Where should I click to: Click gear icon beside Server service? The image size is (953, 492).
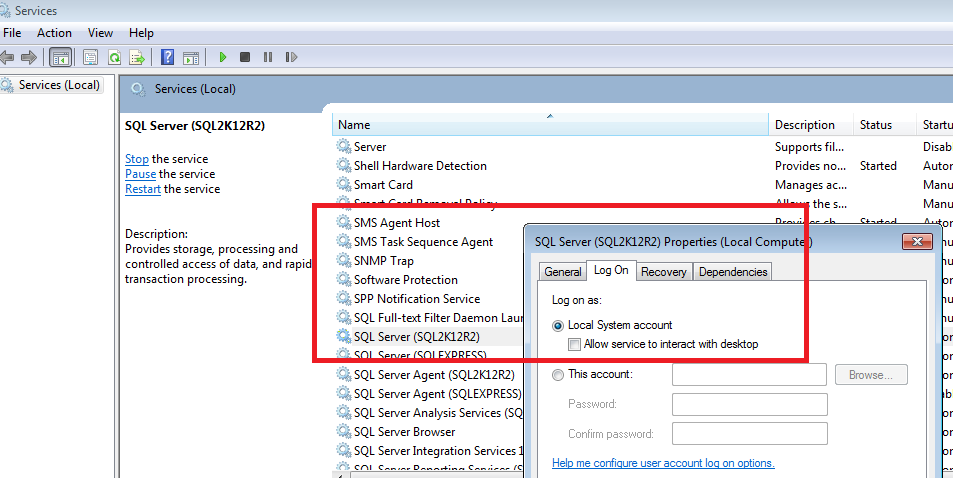pyautogui.click(x=344, y=146)
